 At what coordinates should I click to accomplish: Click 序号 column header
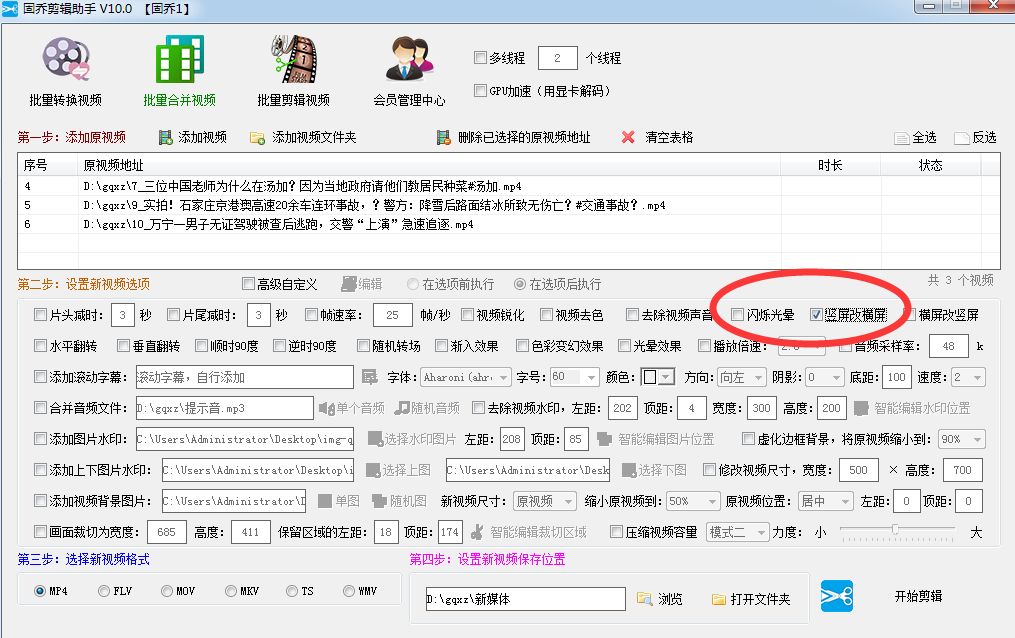pyautogui.click(x=48, y=165)
